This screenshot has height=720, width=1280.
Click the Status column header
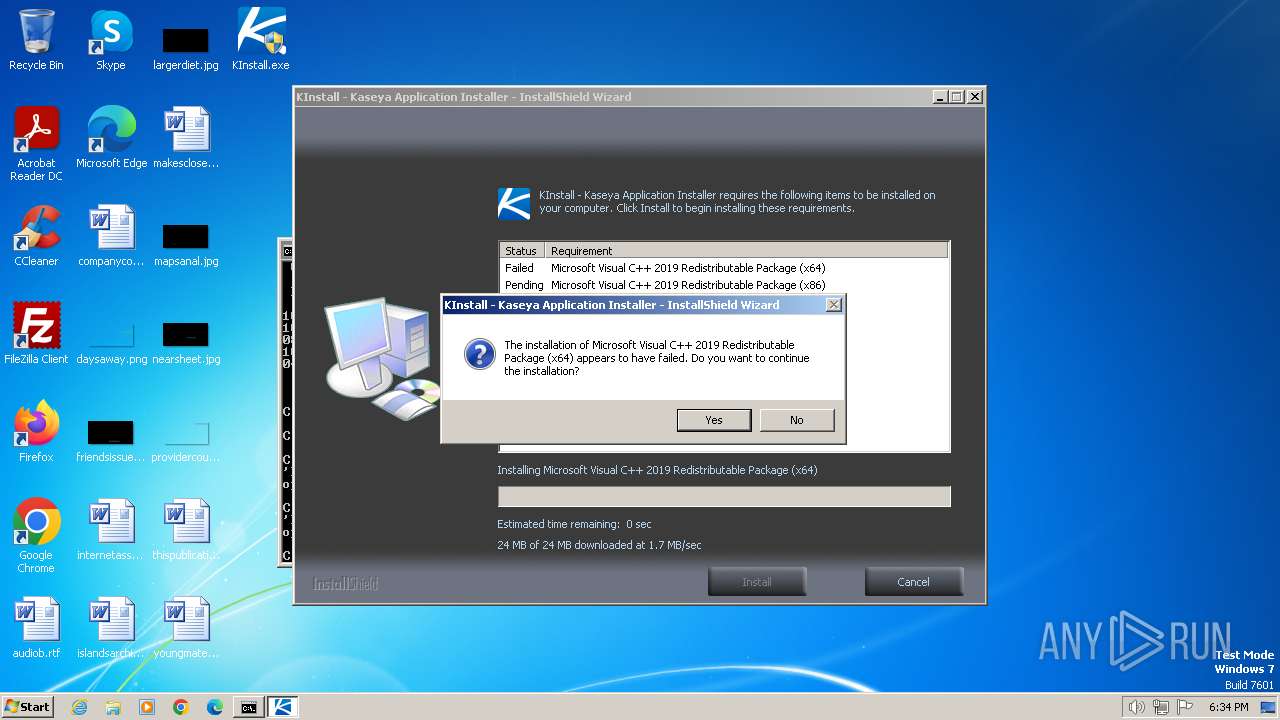point(522,251)
